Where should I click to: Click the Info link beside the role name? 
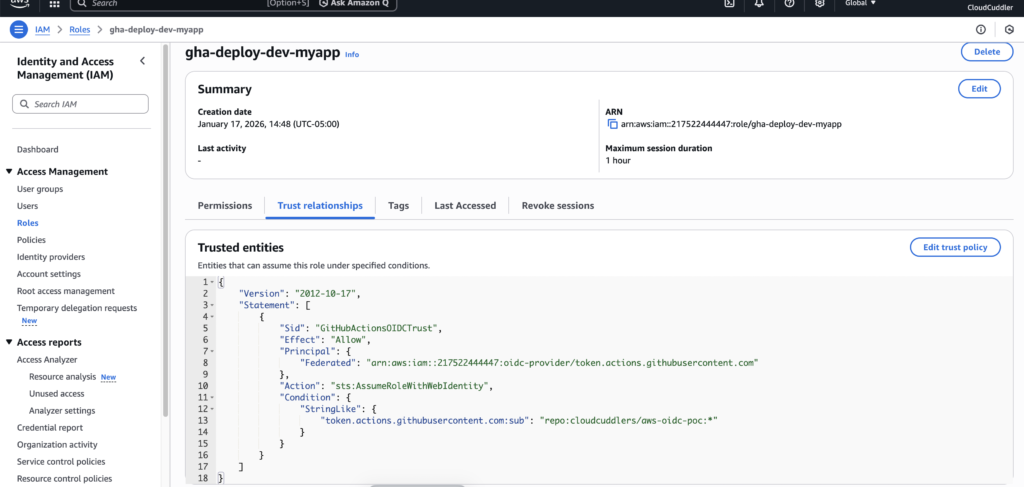352,54
